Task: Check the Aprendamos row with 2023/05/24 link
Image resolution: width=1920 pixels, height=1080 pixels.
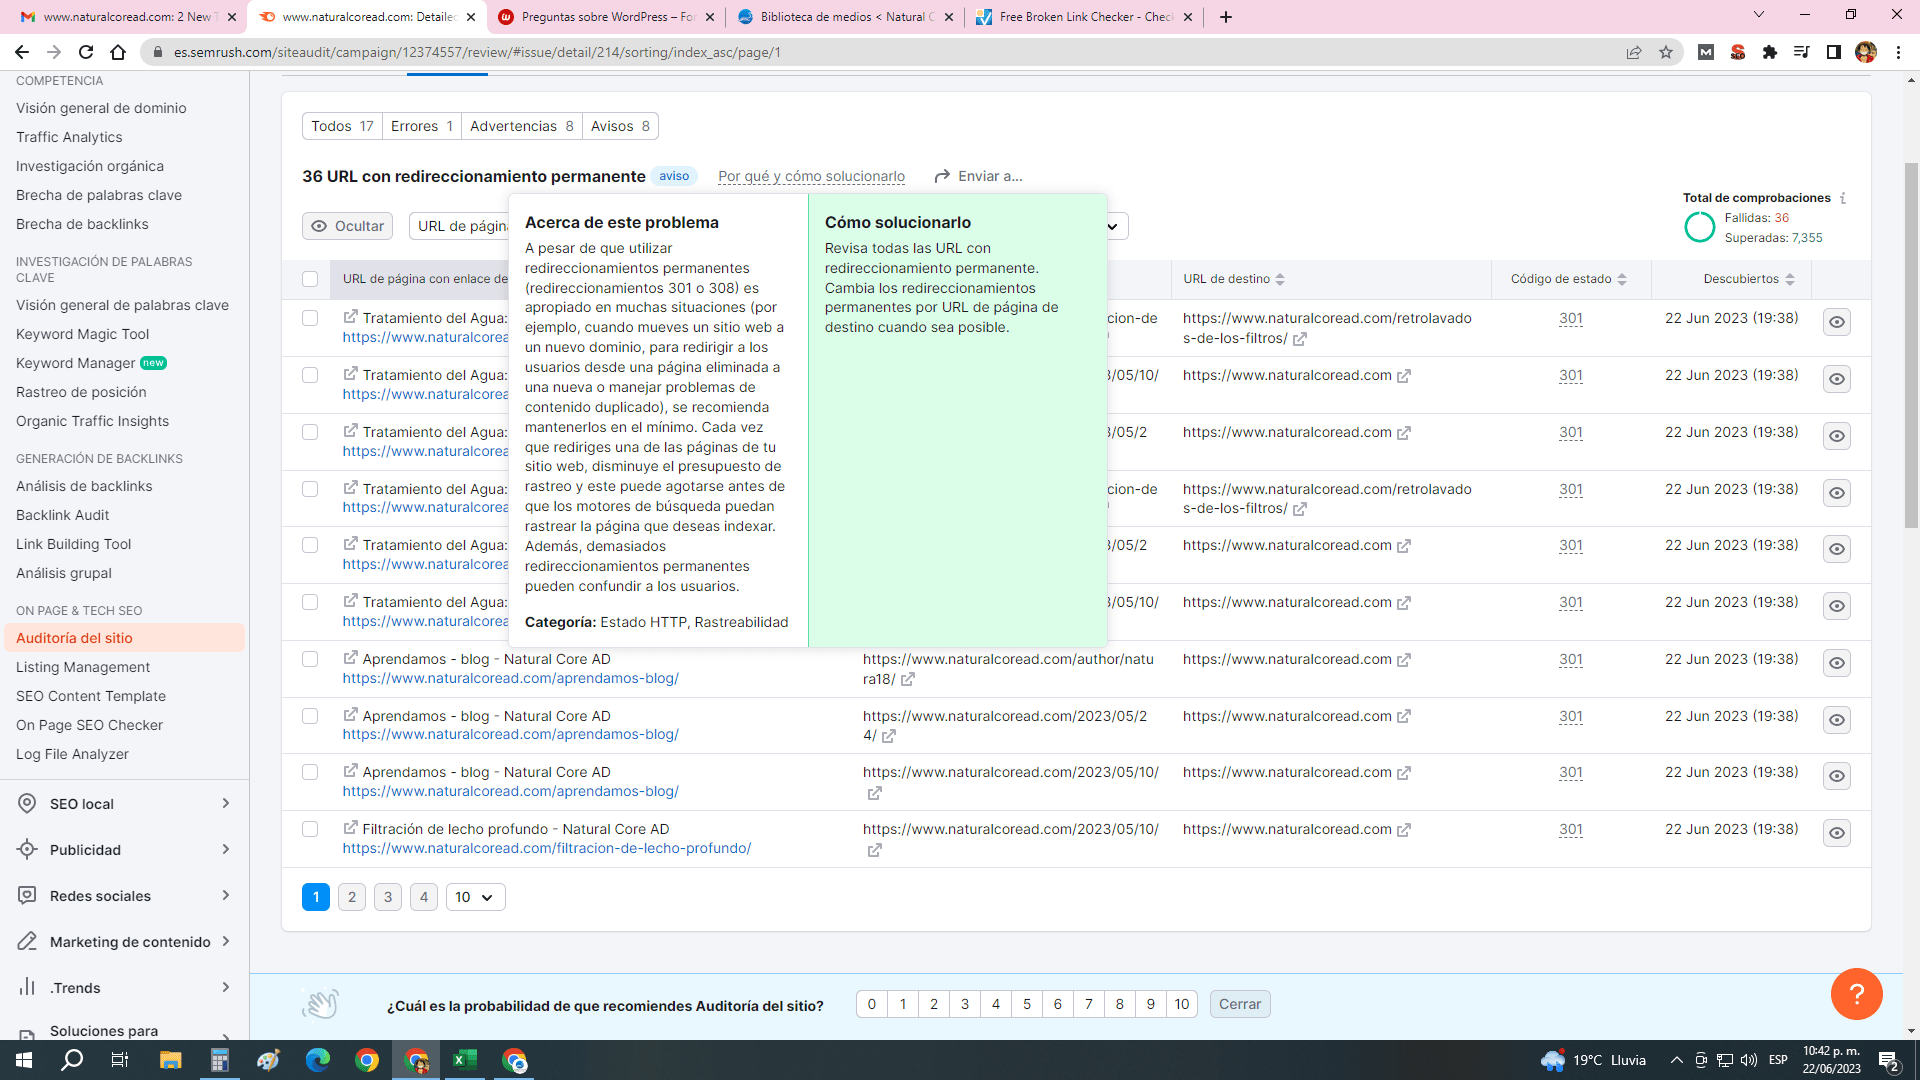Action: coord(310,716)
